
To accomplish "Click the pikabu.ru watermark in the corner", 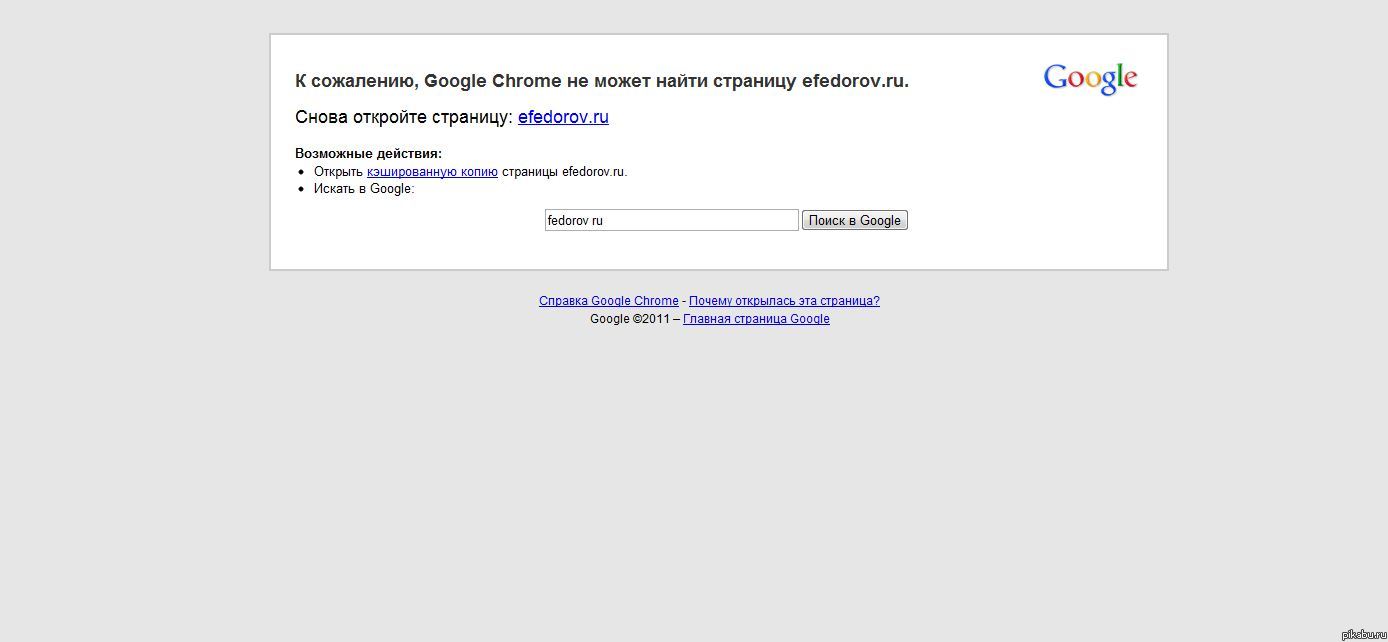I will (1360, 634).
